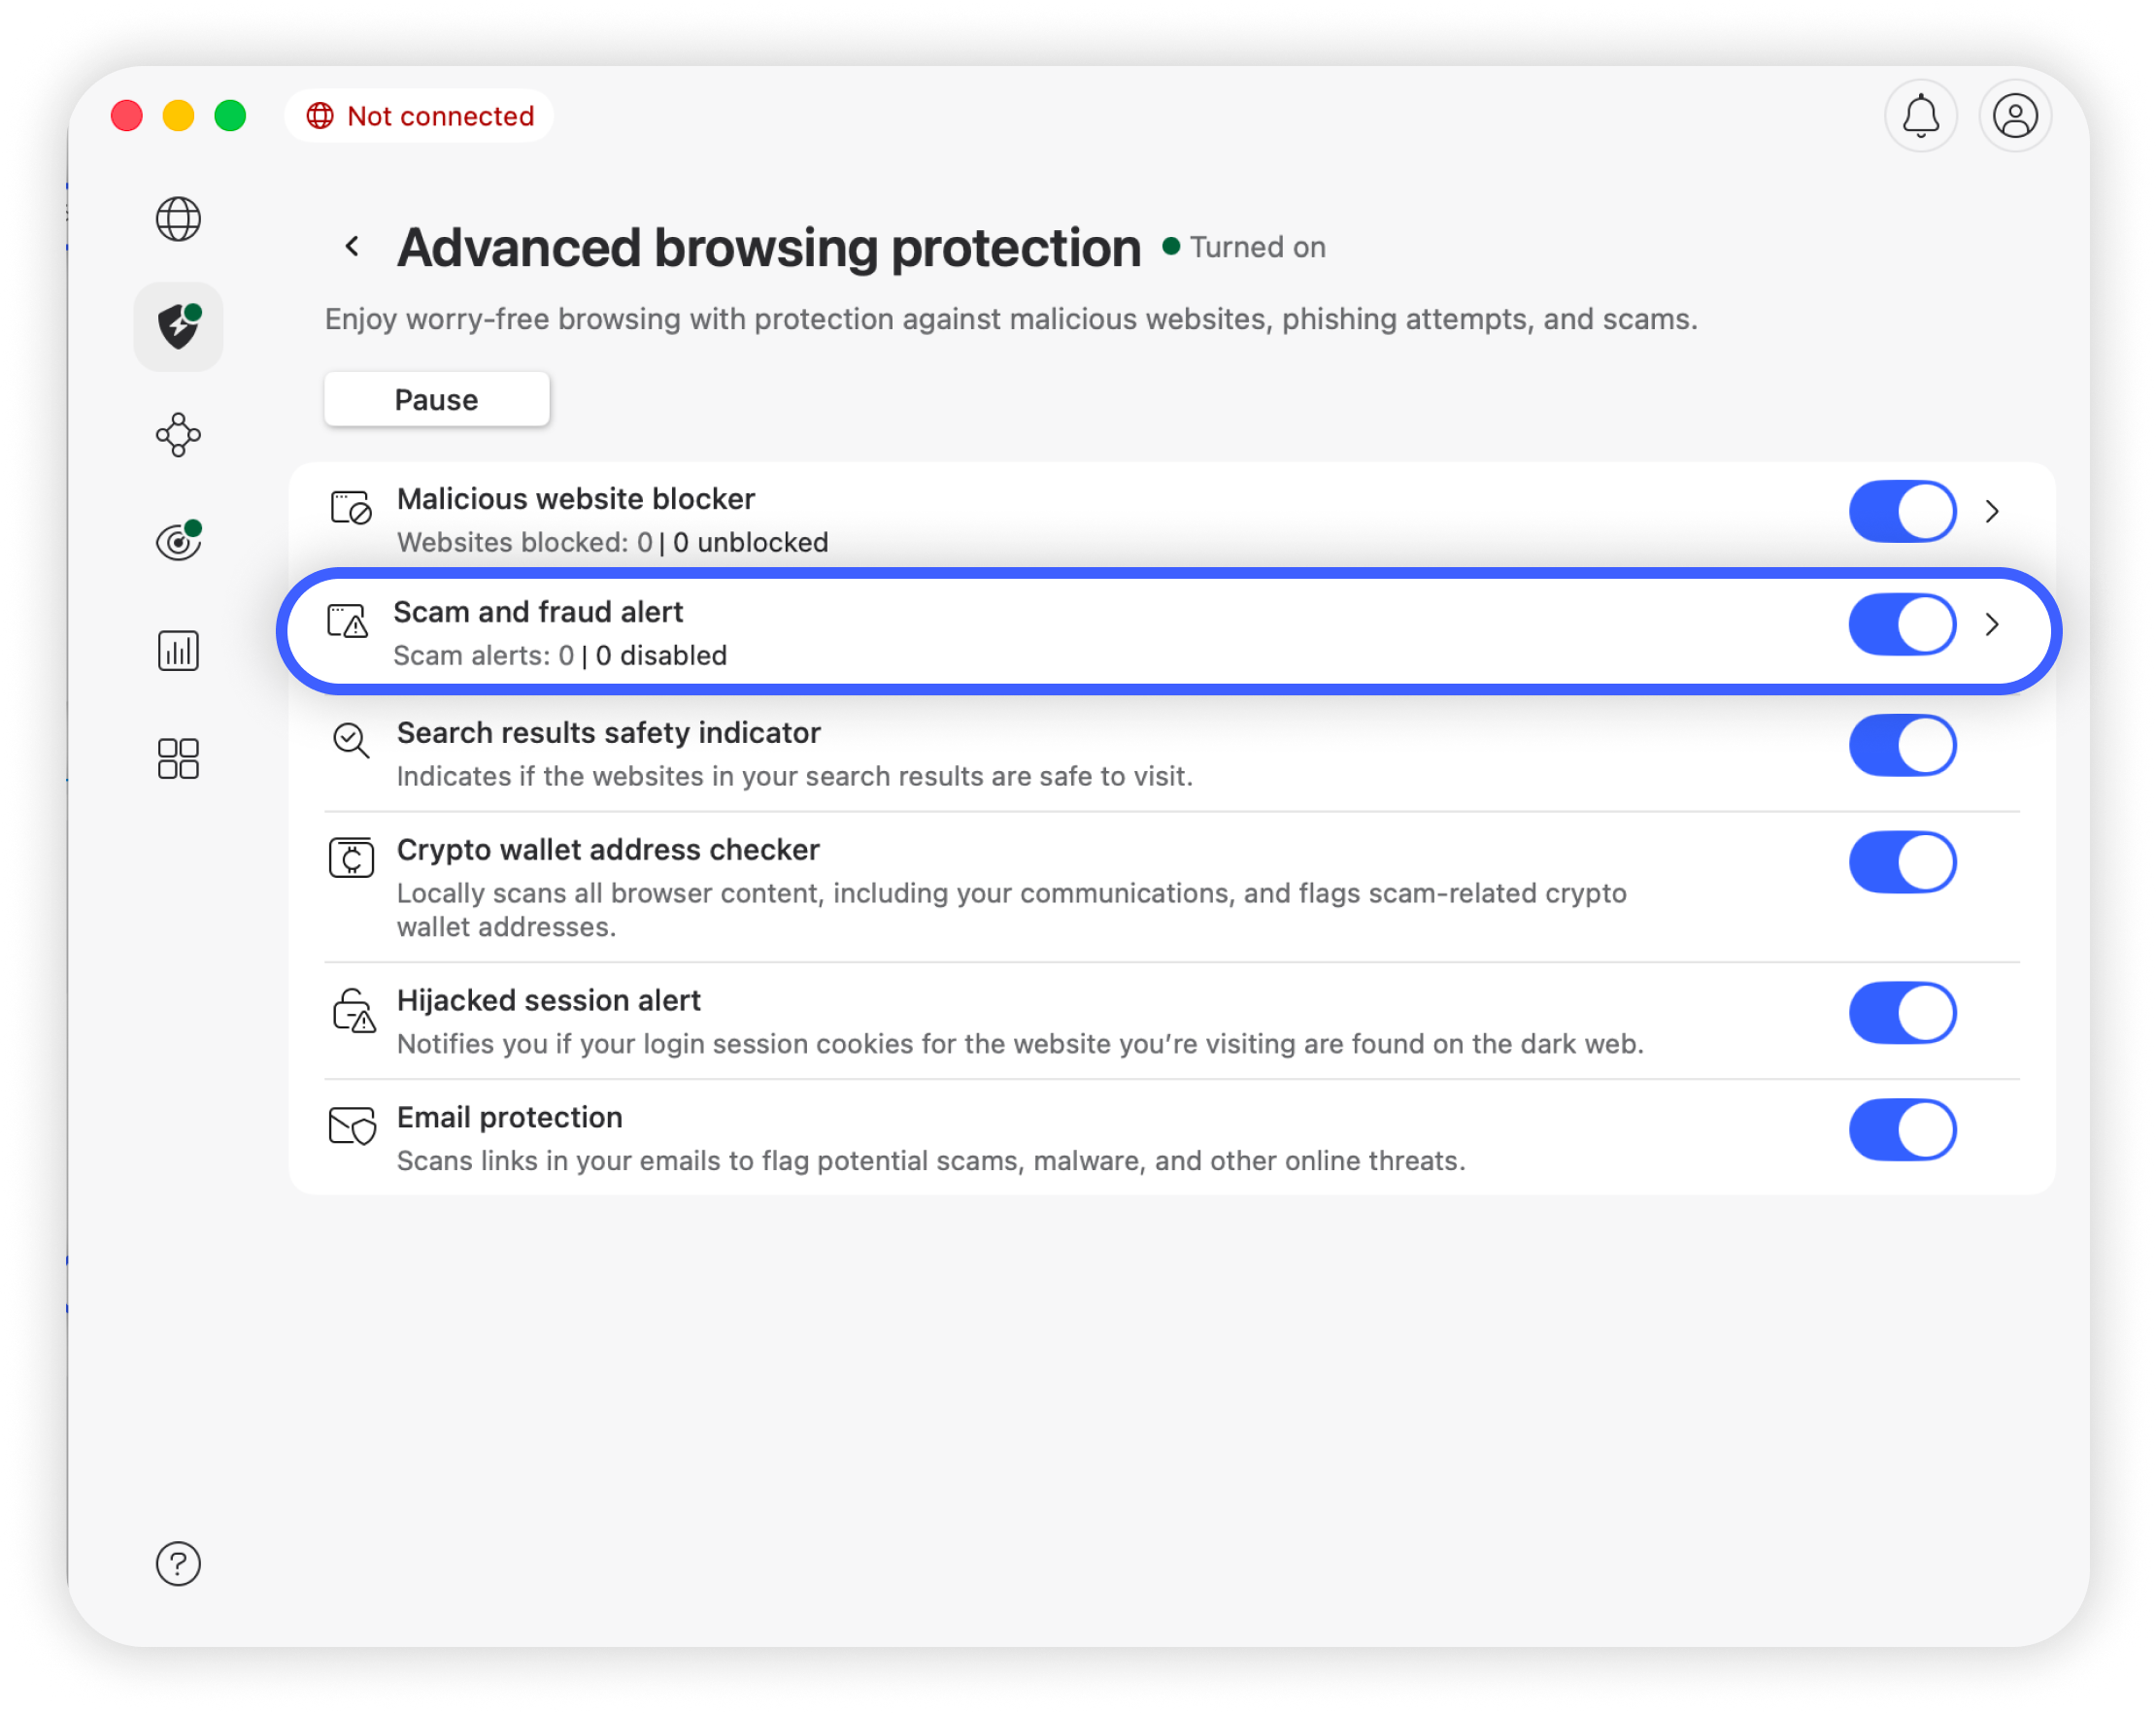Open the user account profile icon
Viewport: 2156px width, 1713px height.
click(2015, 116)
